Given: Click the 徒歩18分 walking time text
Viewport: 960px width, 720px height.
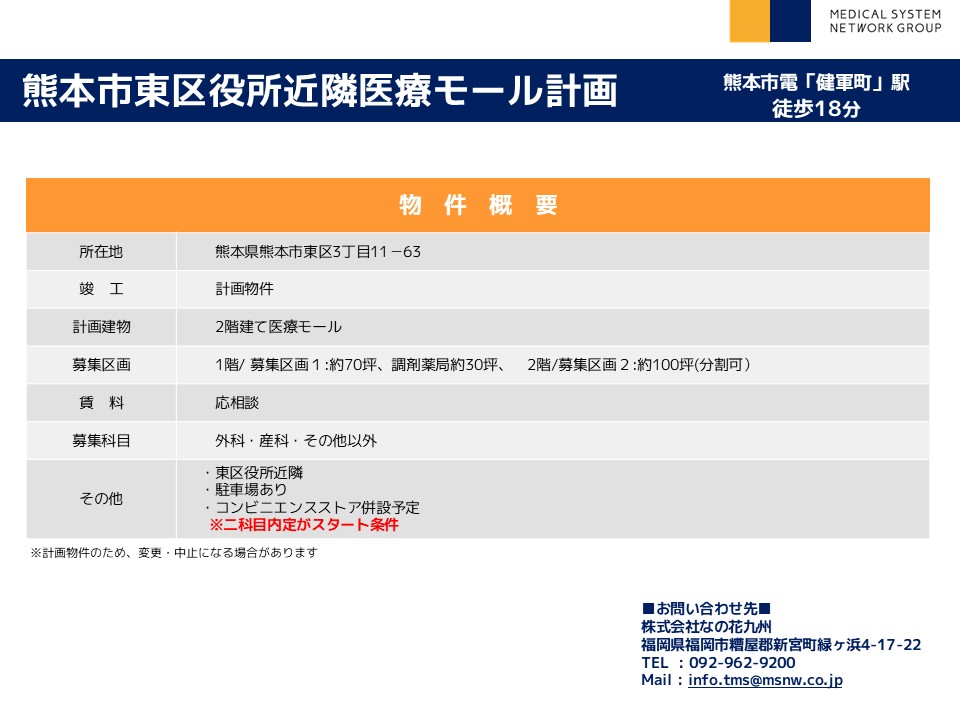Looking at the screenshot, I should (x=816, y=110).
